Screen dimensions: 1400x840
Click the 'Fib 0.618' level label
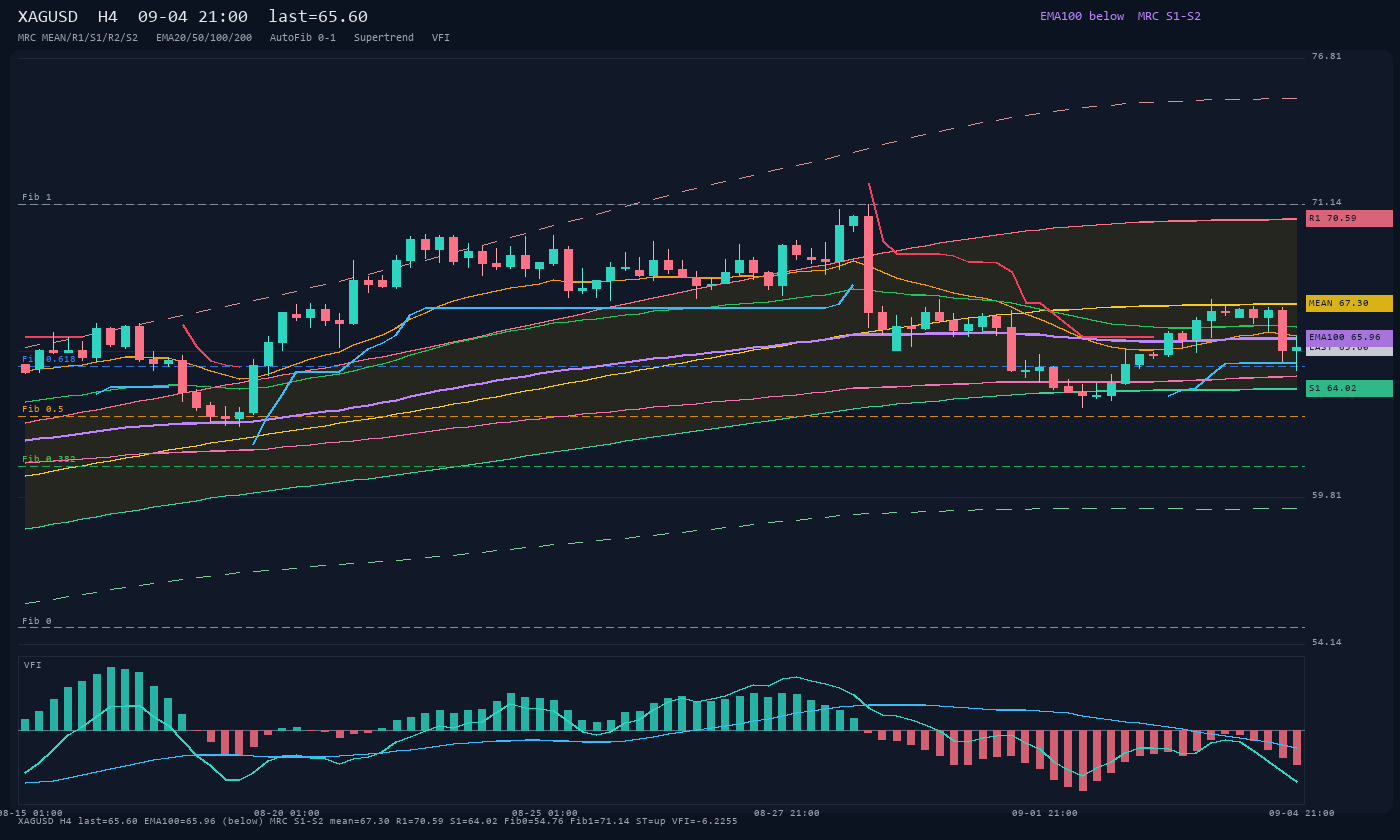[49, 359]
